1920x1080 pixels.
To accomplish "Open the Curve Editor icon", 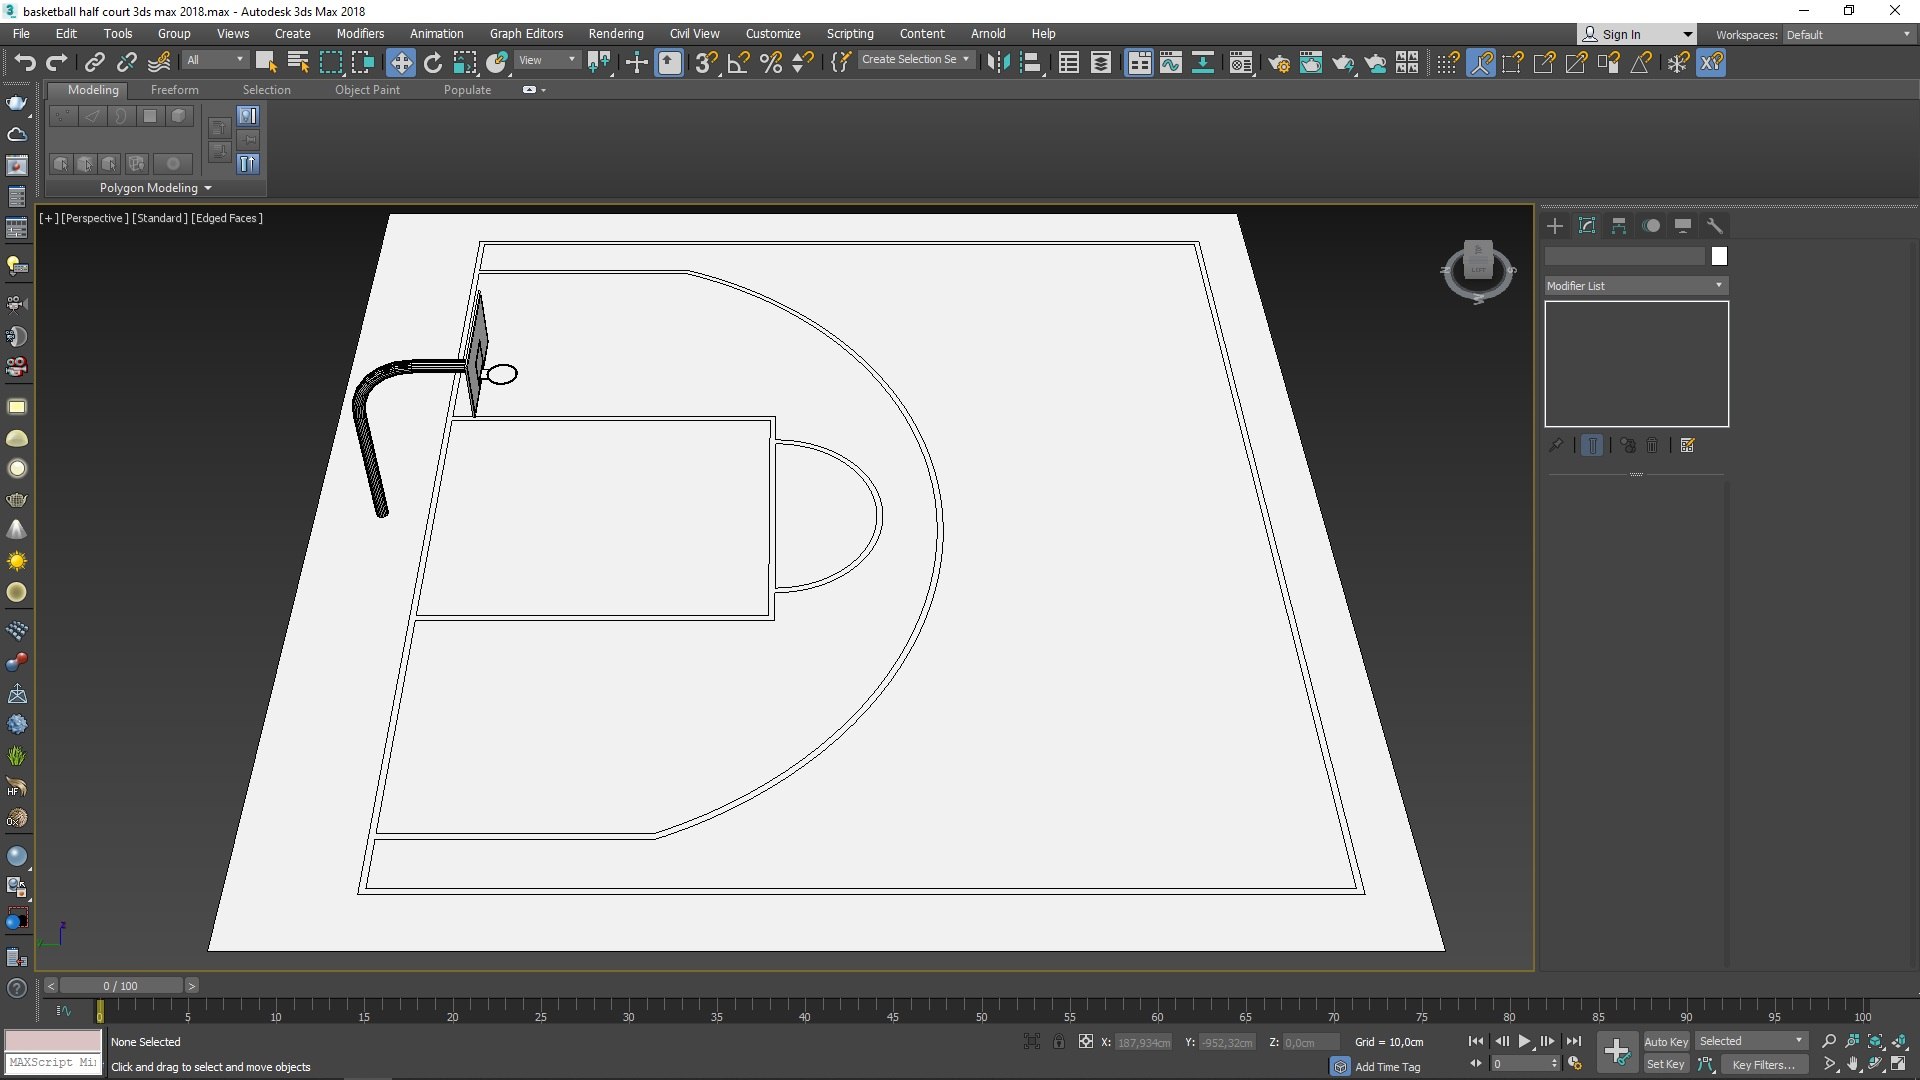I will click(x=1171, y=62).
